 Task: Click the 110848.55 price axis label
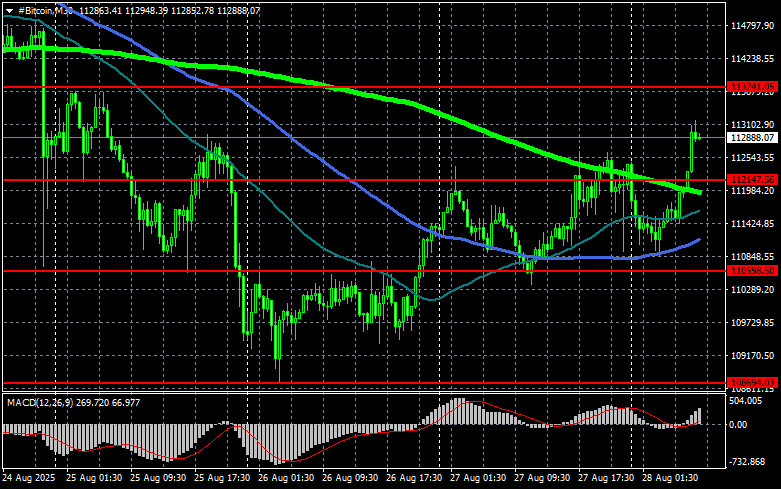point(752,256)
